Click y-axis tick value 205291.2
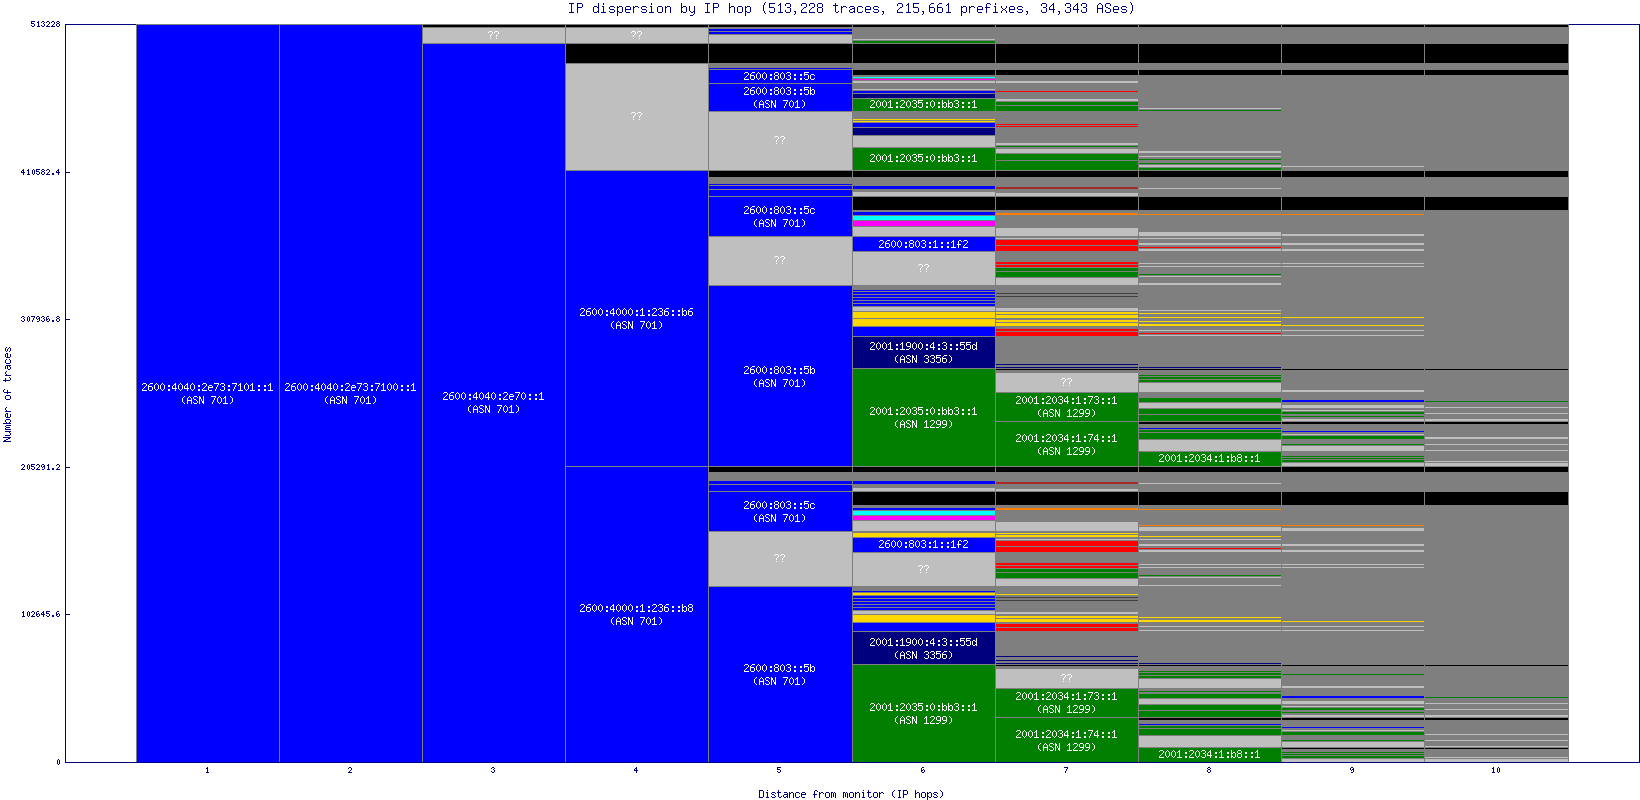The image size is (1640, 800). coord(40,467)
